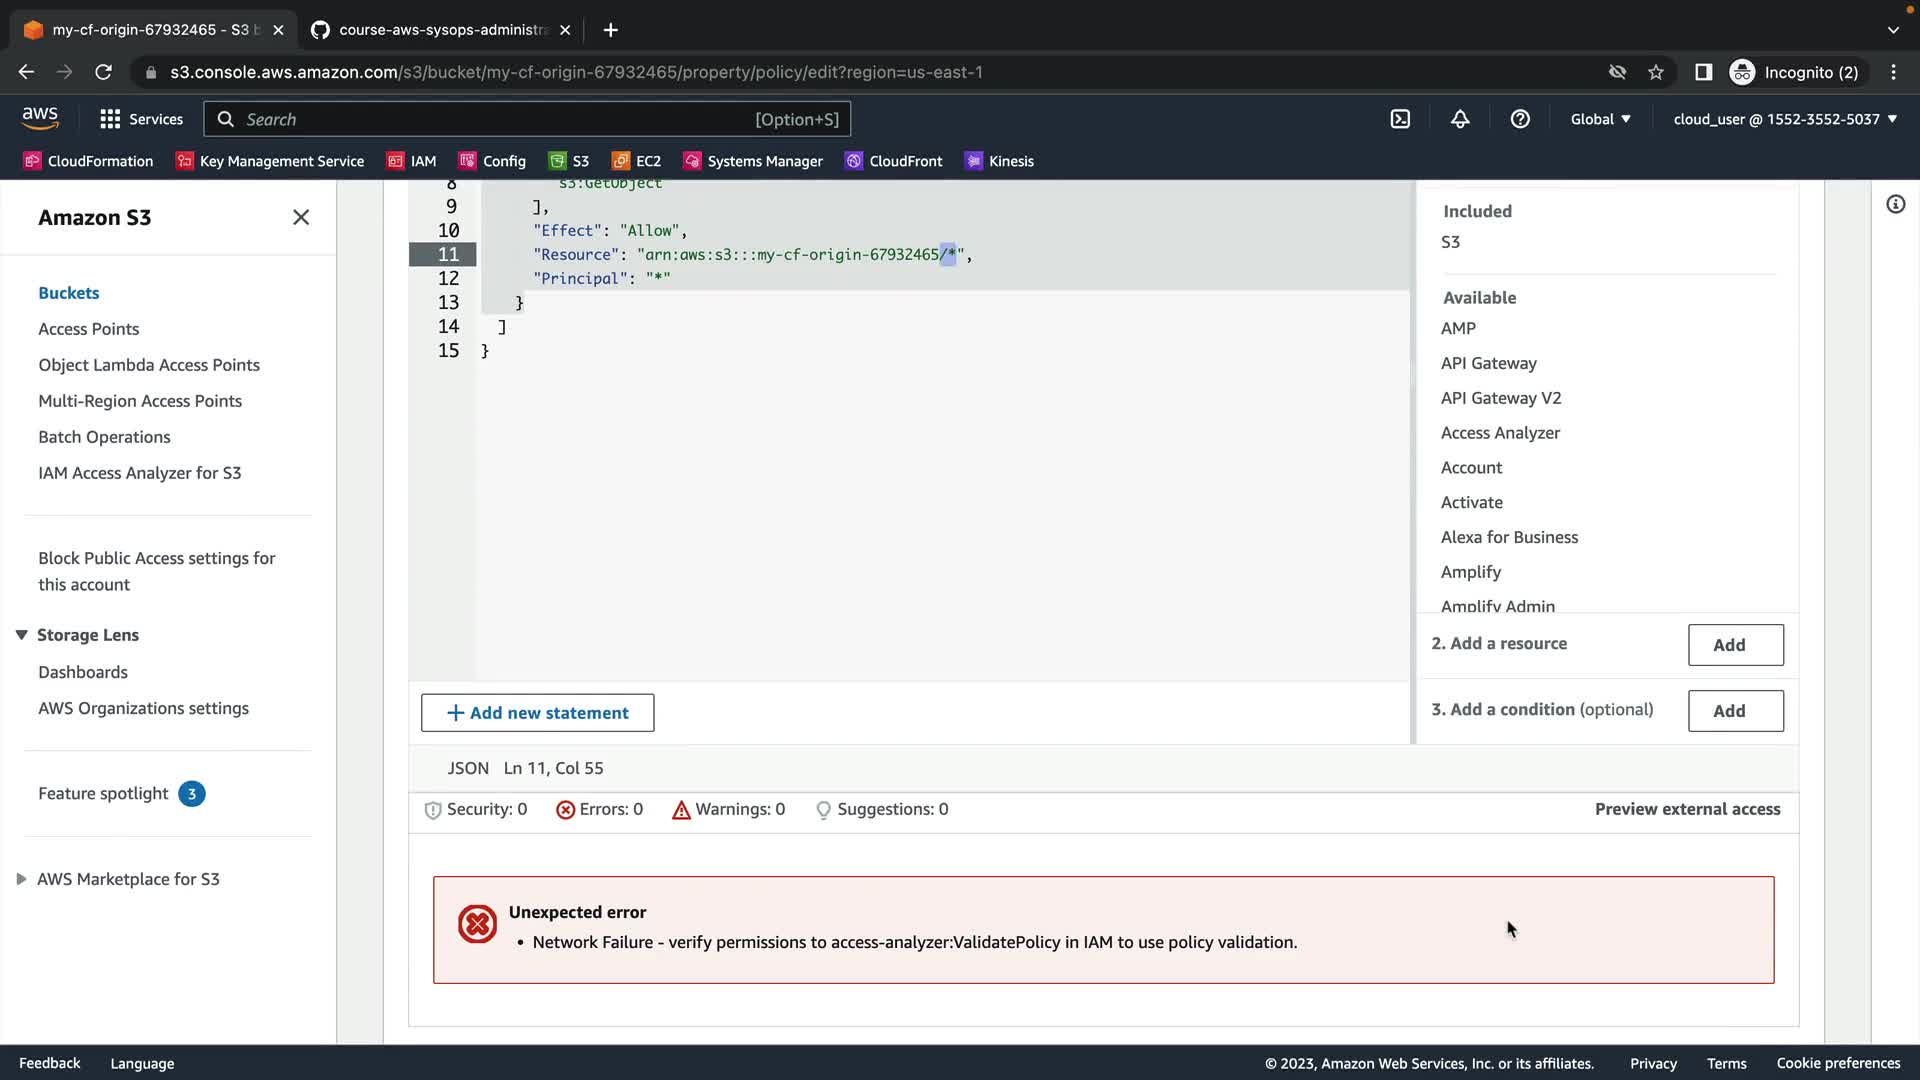Open the notifications bell

(1460, 119)
